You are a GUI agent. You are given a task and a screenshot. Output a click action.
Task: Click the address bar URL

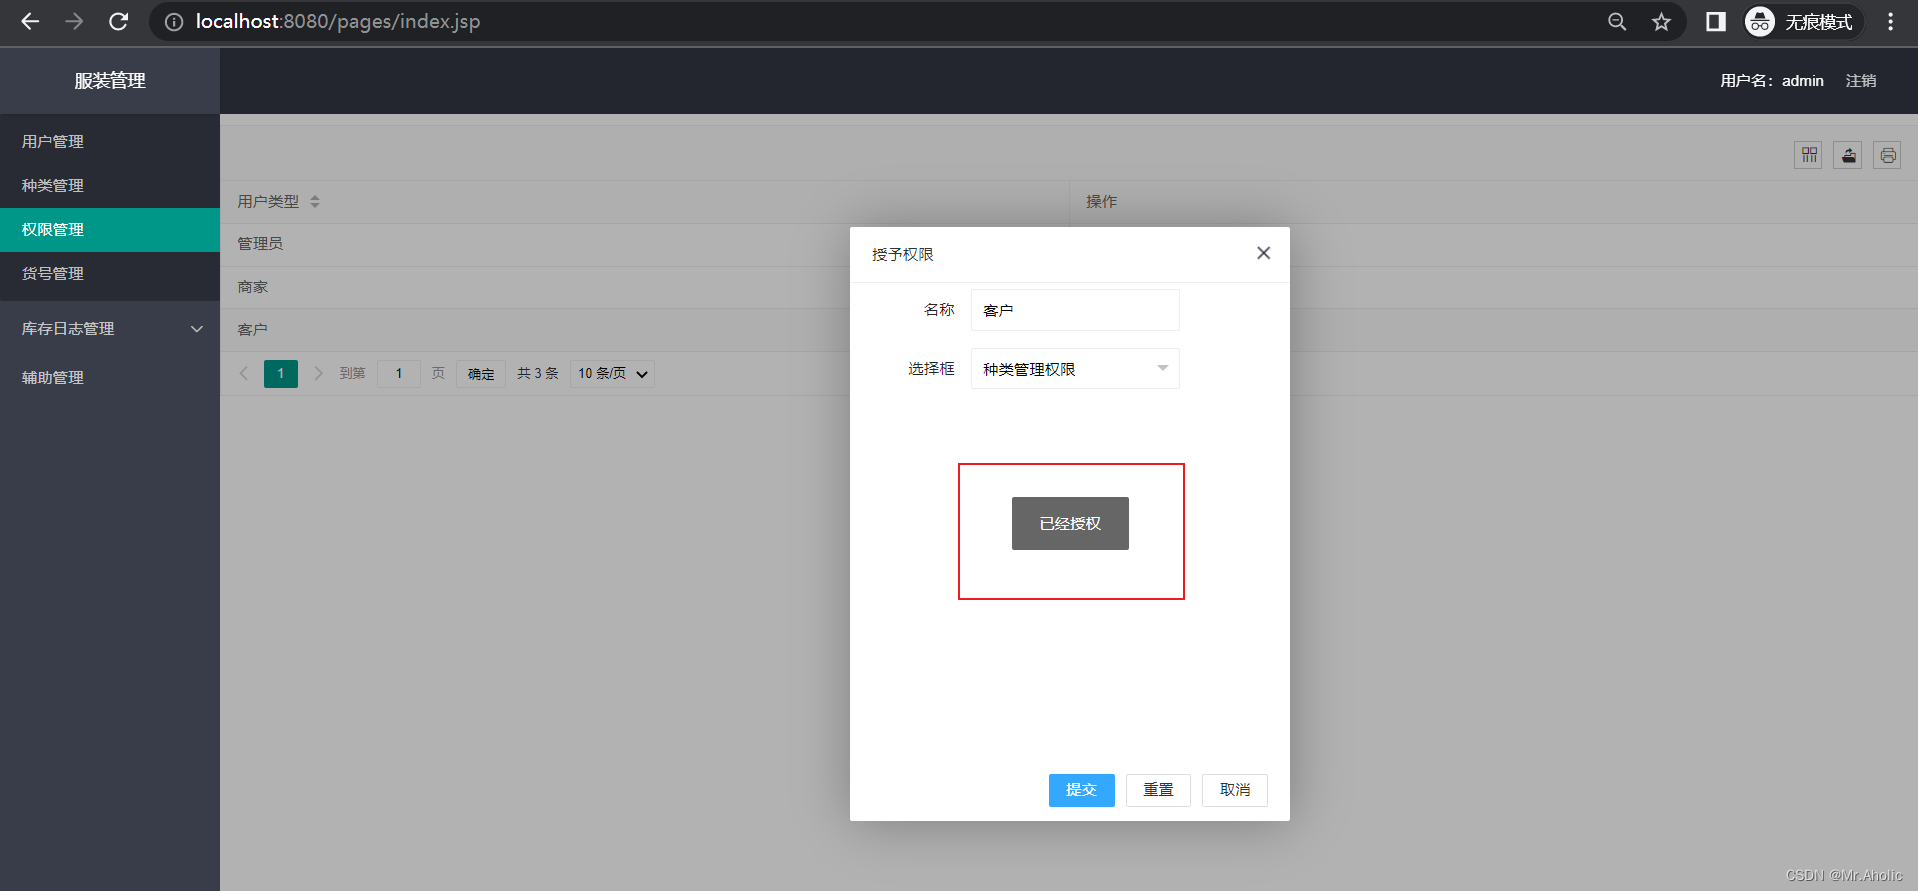click(338, 21)
